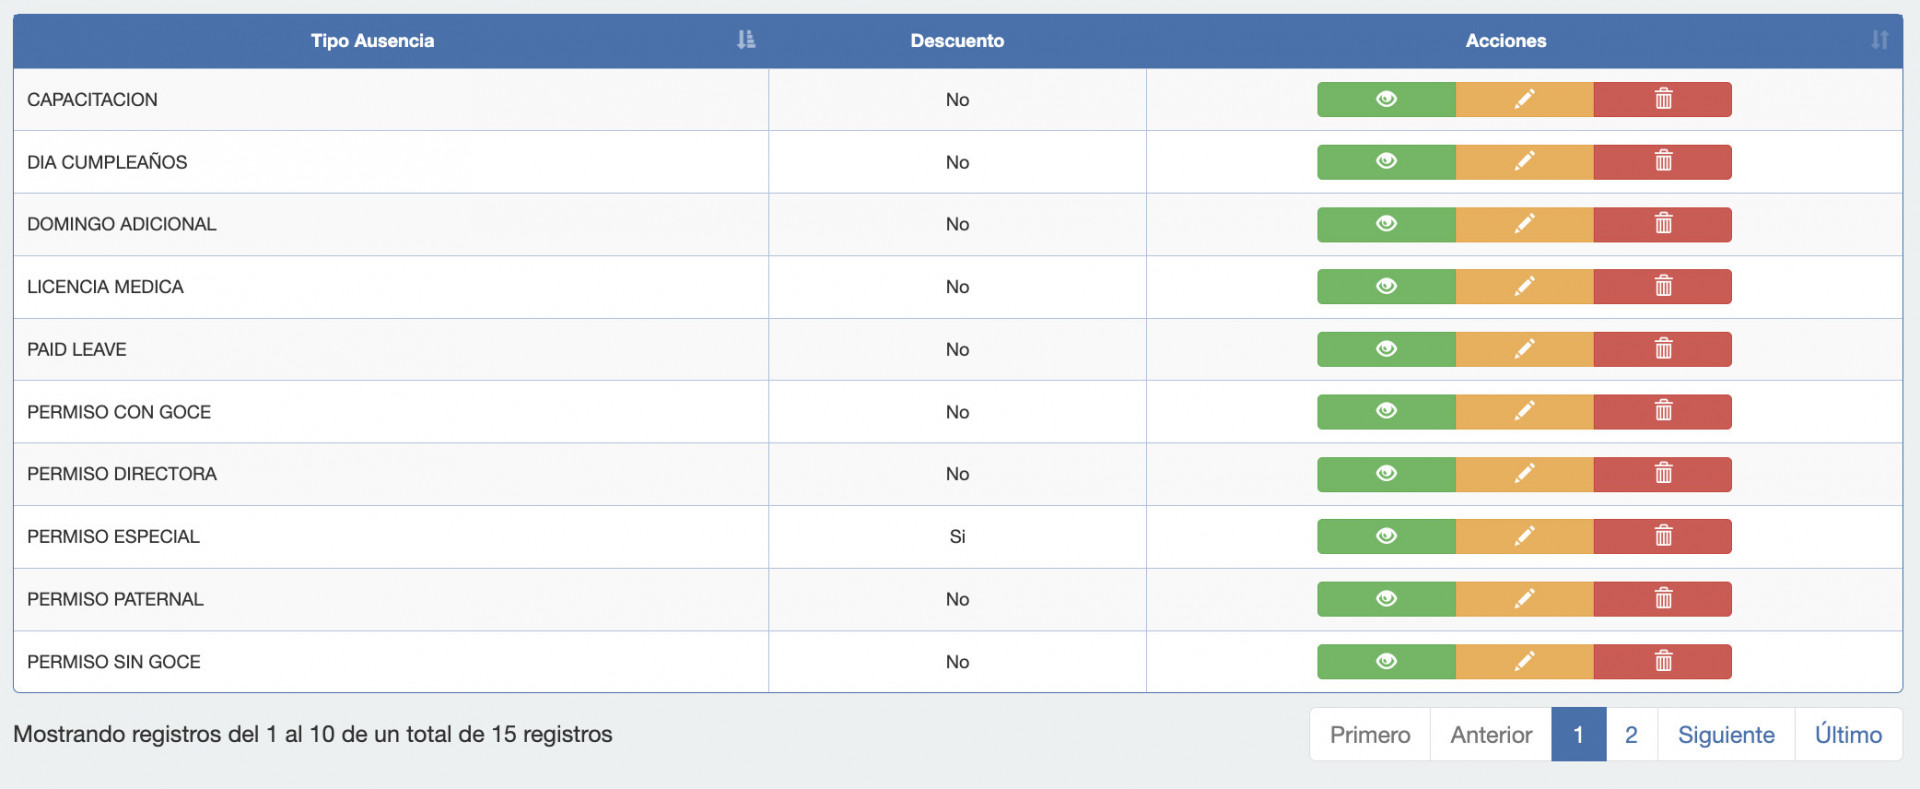
Task: Delete PERMISO ESPECIAL using trash icon
Action: coord(1663,537)
